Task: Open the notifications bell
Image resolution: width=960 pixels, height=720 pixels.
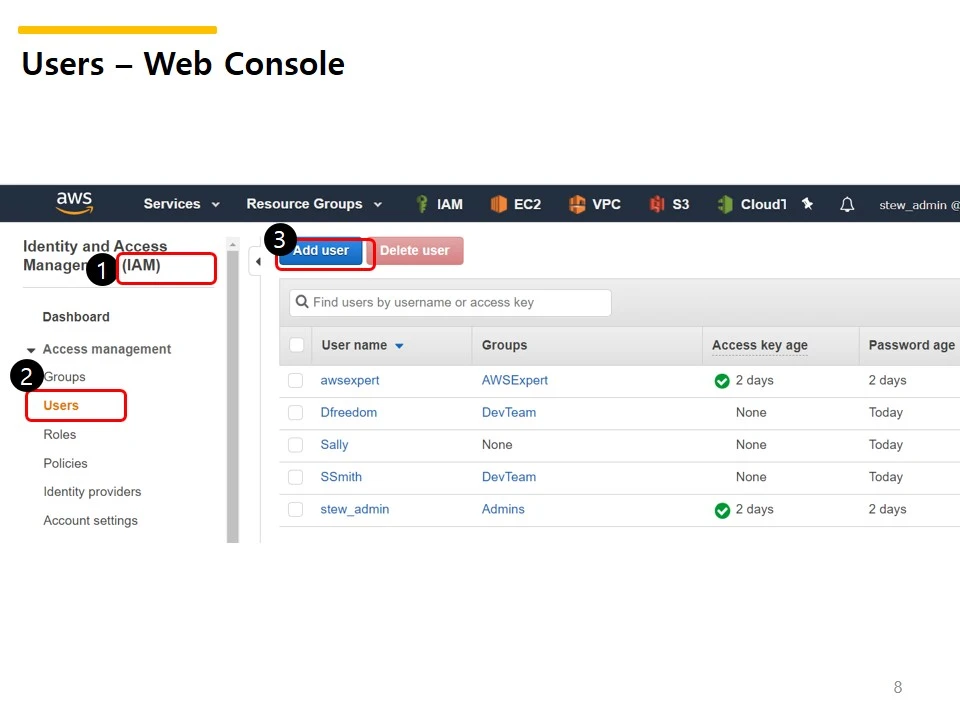Action: [x=847, y=204]
